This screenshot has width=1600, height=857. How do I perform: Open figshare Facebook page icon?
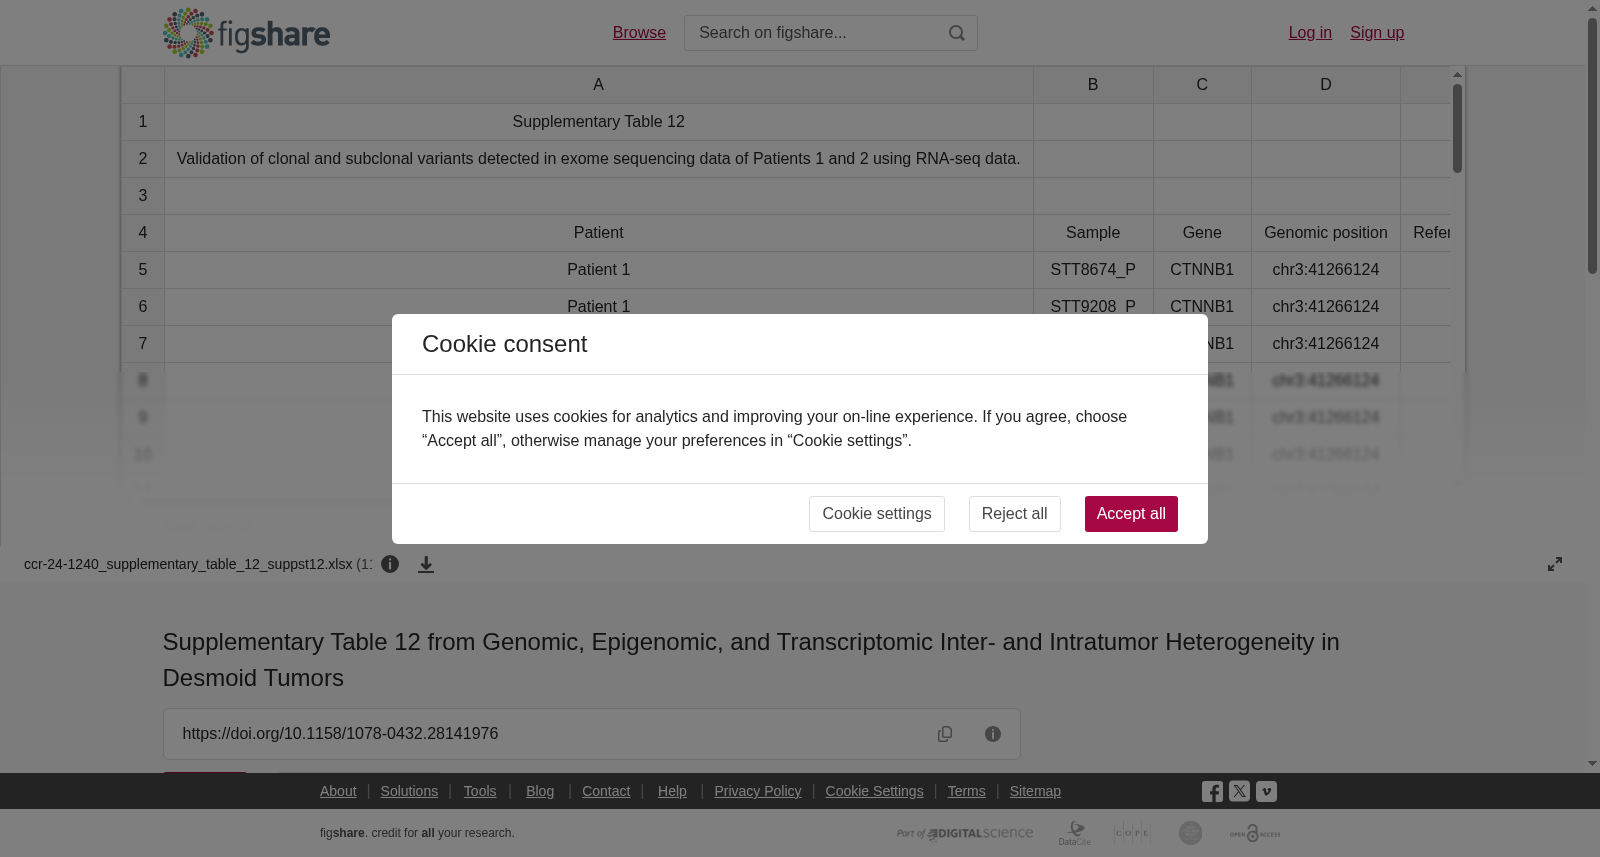[1212, 791]
